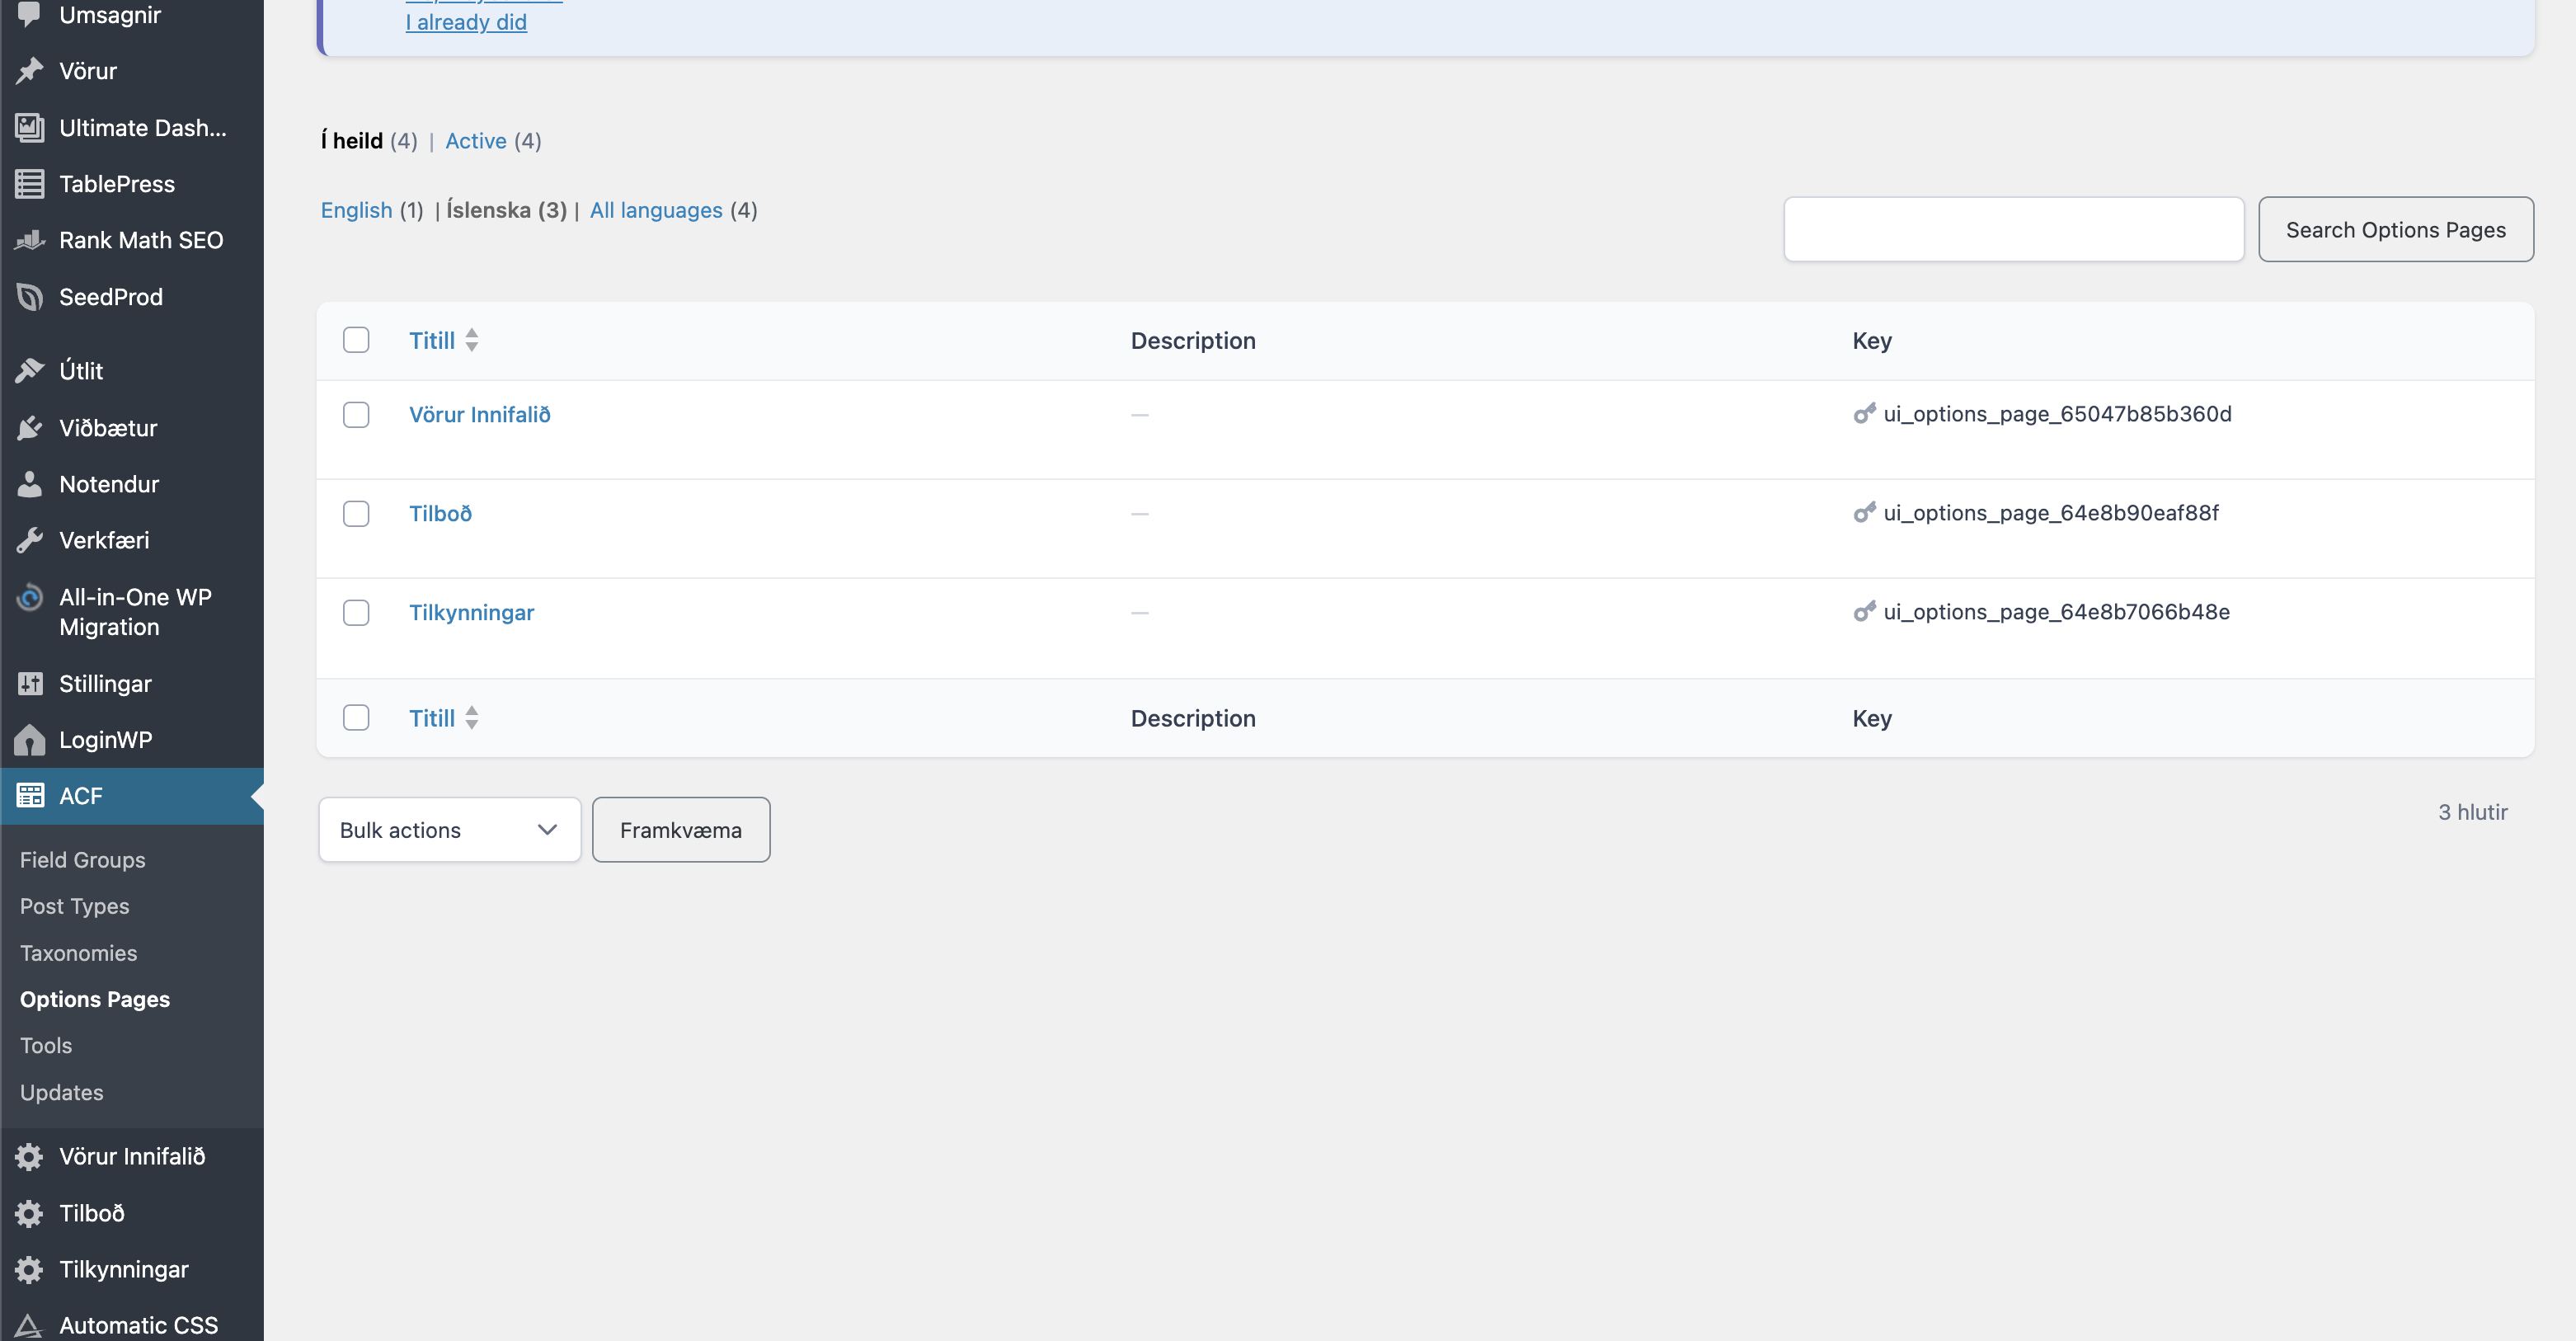This screenshot has height=1341, width=2576.
Task: Sort by the bottom Titill column header
Action: point(432,718)
